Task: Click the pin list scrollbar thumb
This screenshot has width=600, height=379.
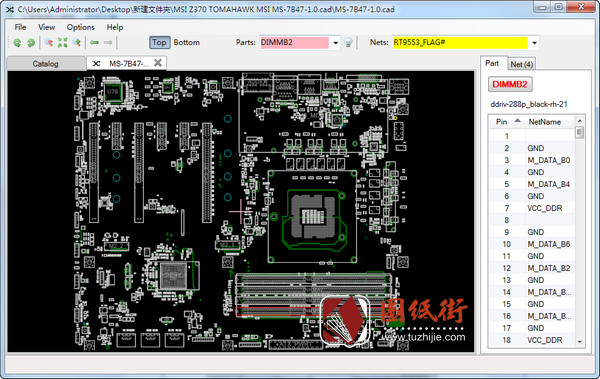Action: [x=580, y=132]
